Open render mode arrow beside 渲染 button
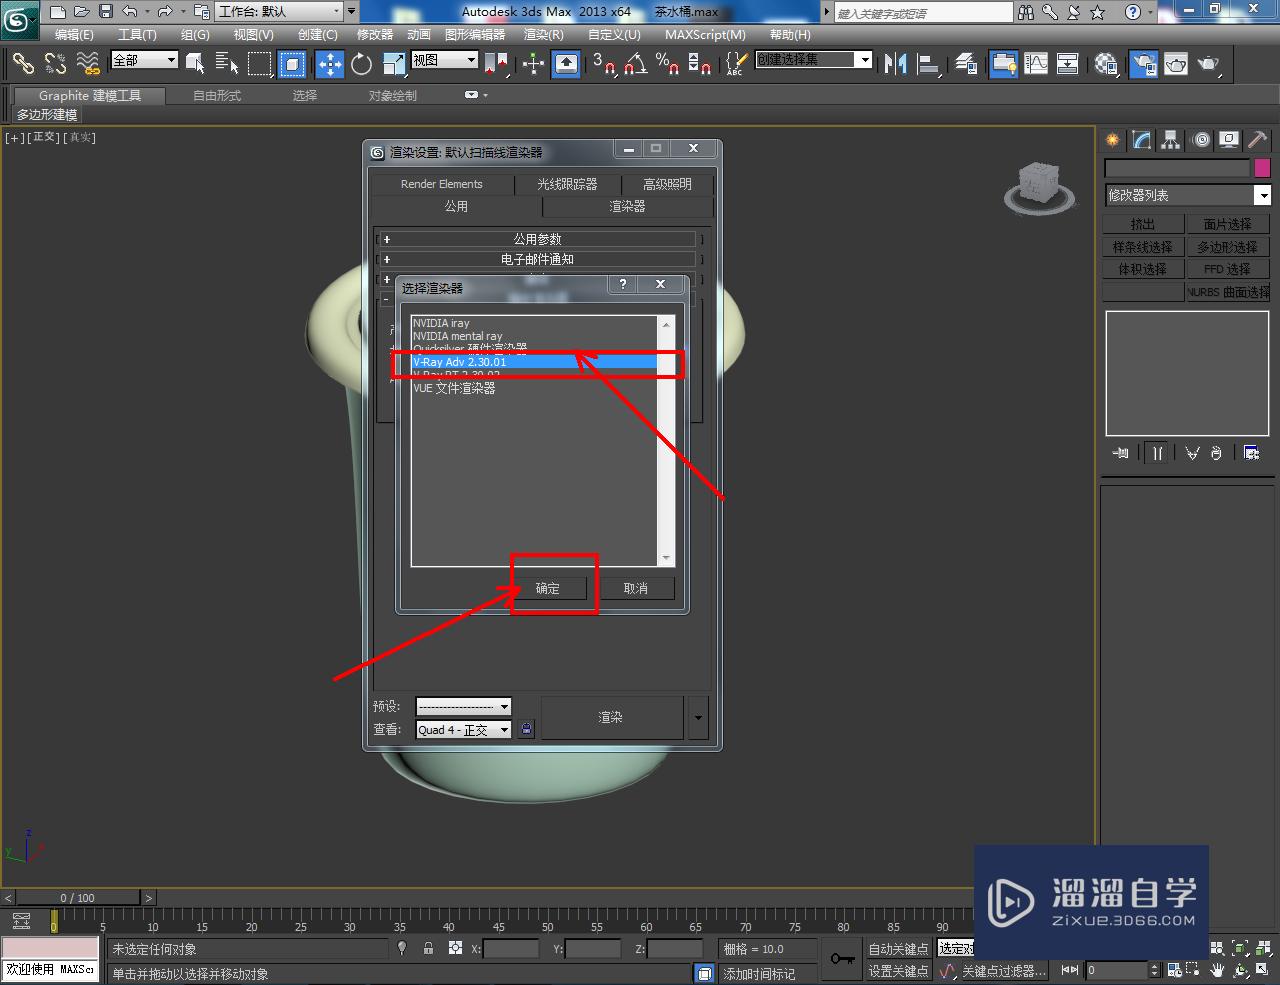 (698, 717)
